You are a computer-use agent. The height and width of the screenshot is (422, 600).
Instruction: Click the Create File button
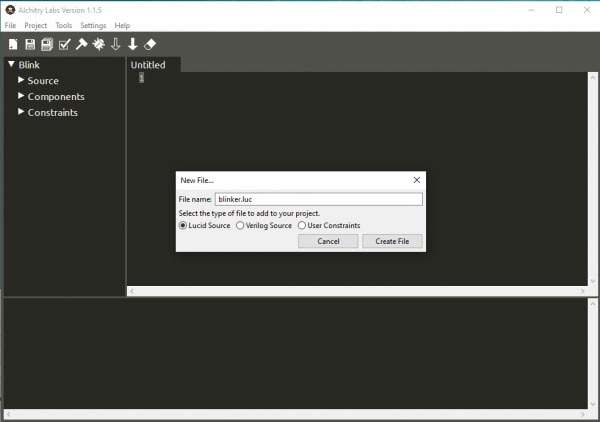click(x=392, y=241)
